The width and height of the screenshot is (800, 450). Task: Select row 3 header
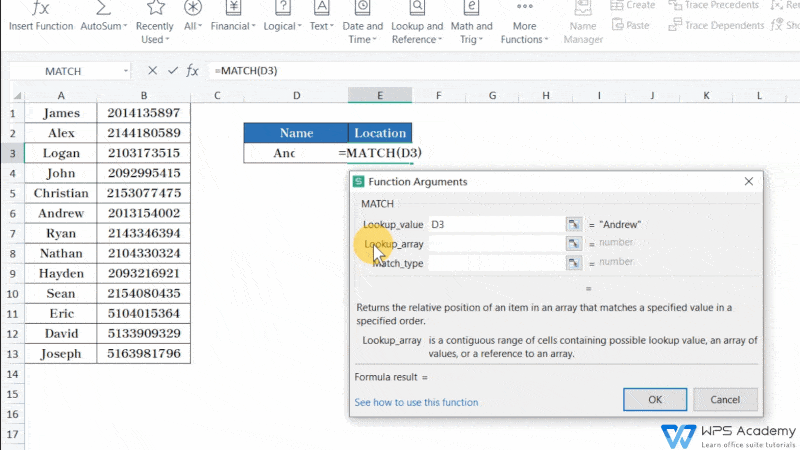[12, 153]
